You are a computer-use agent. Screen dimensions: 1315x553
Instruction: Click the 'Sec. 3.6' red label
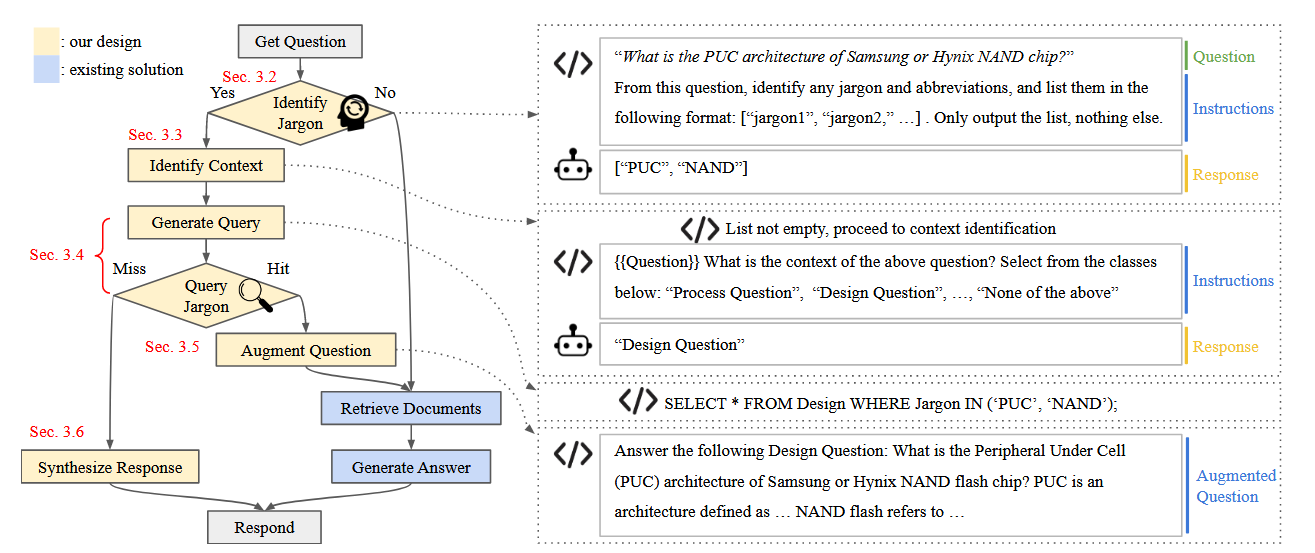[57, 432]
